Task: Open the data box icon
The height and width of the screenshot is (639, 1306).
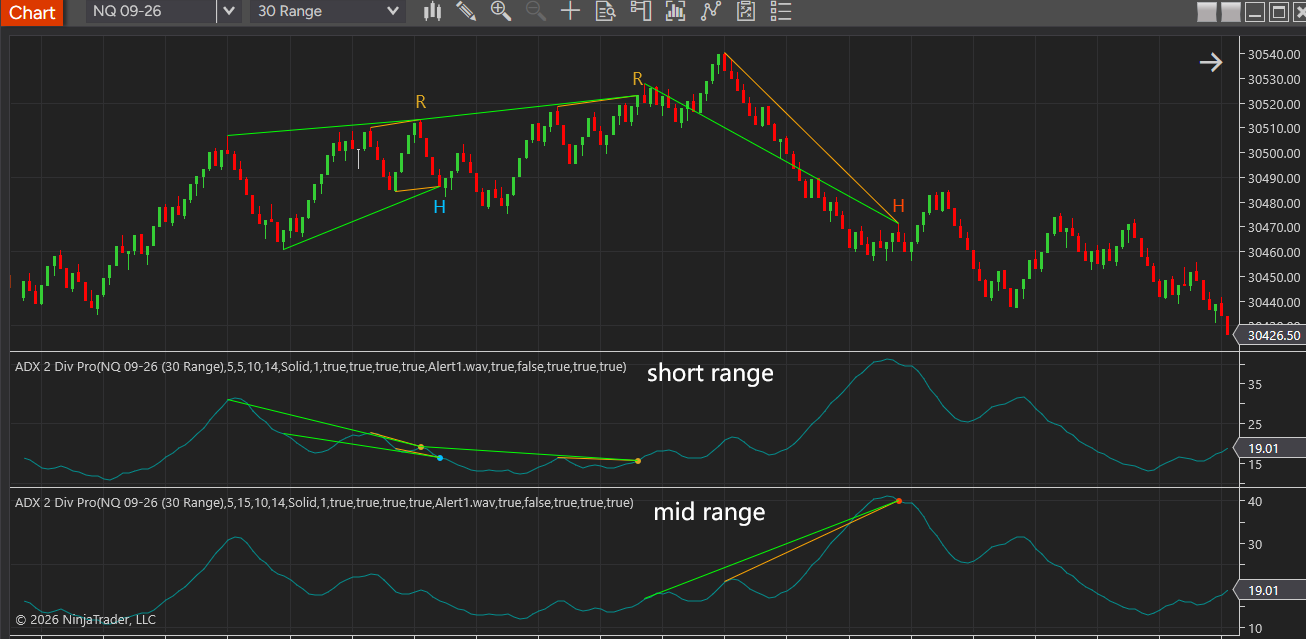Action: coord(605,11)
